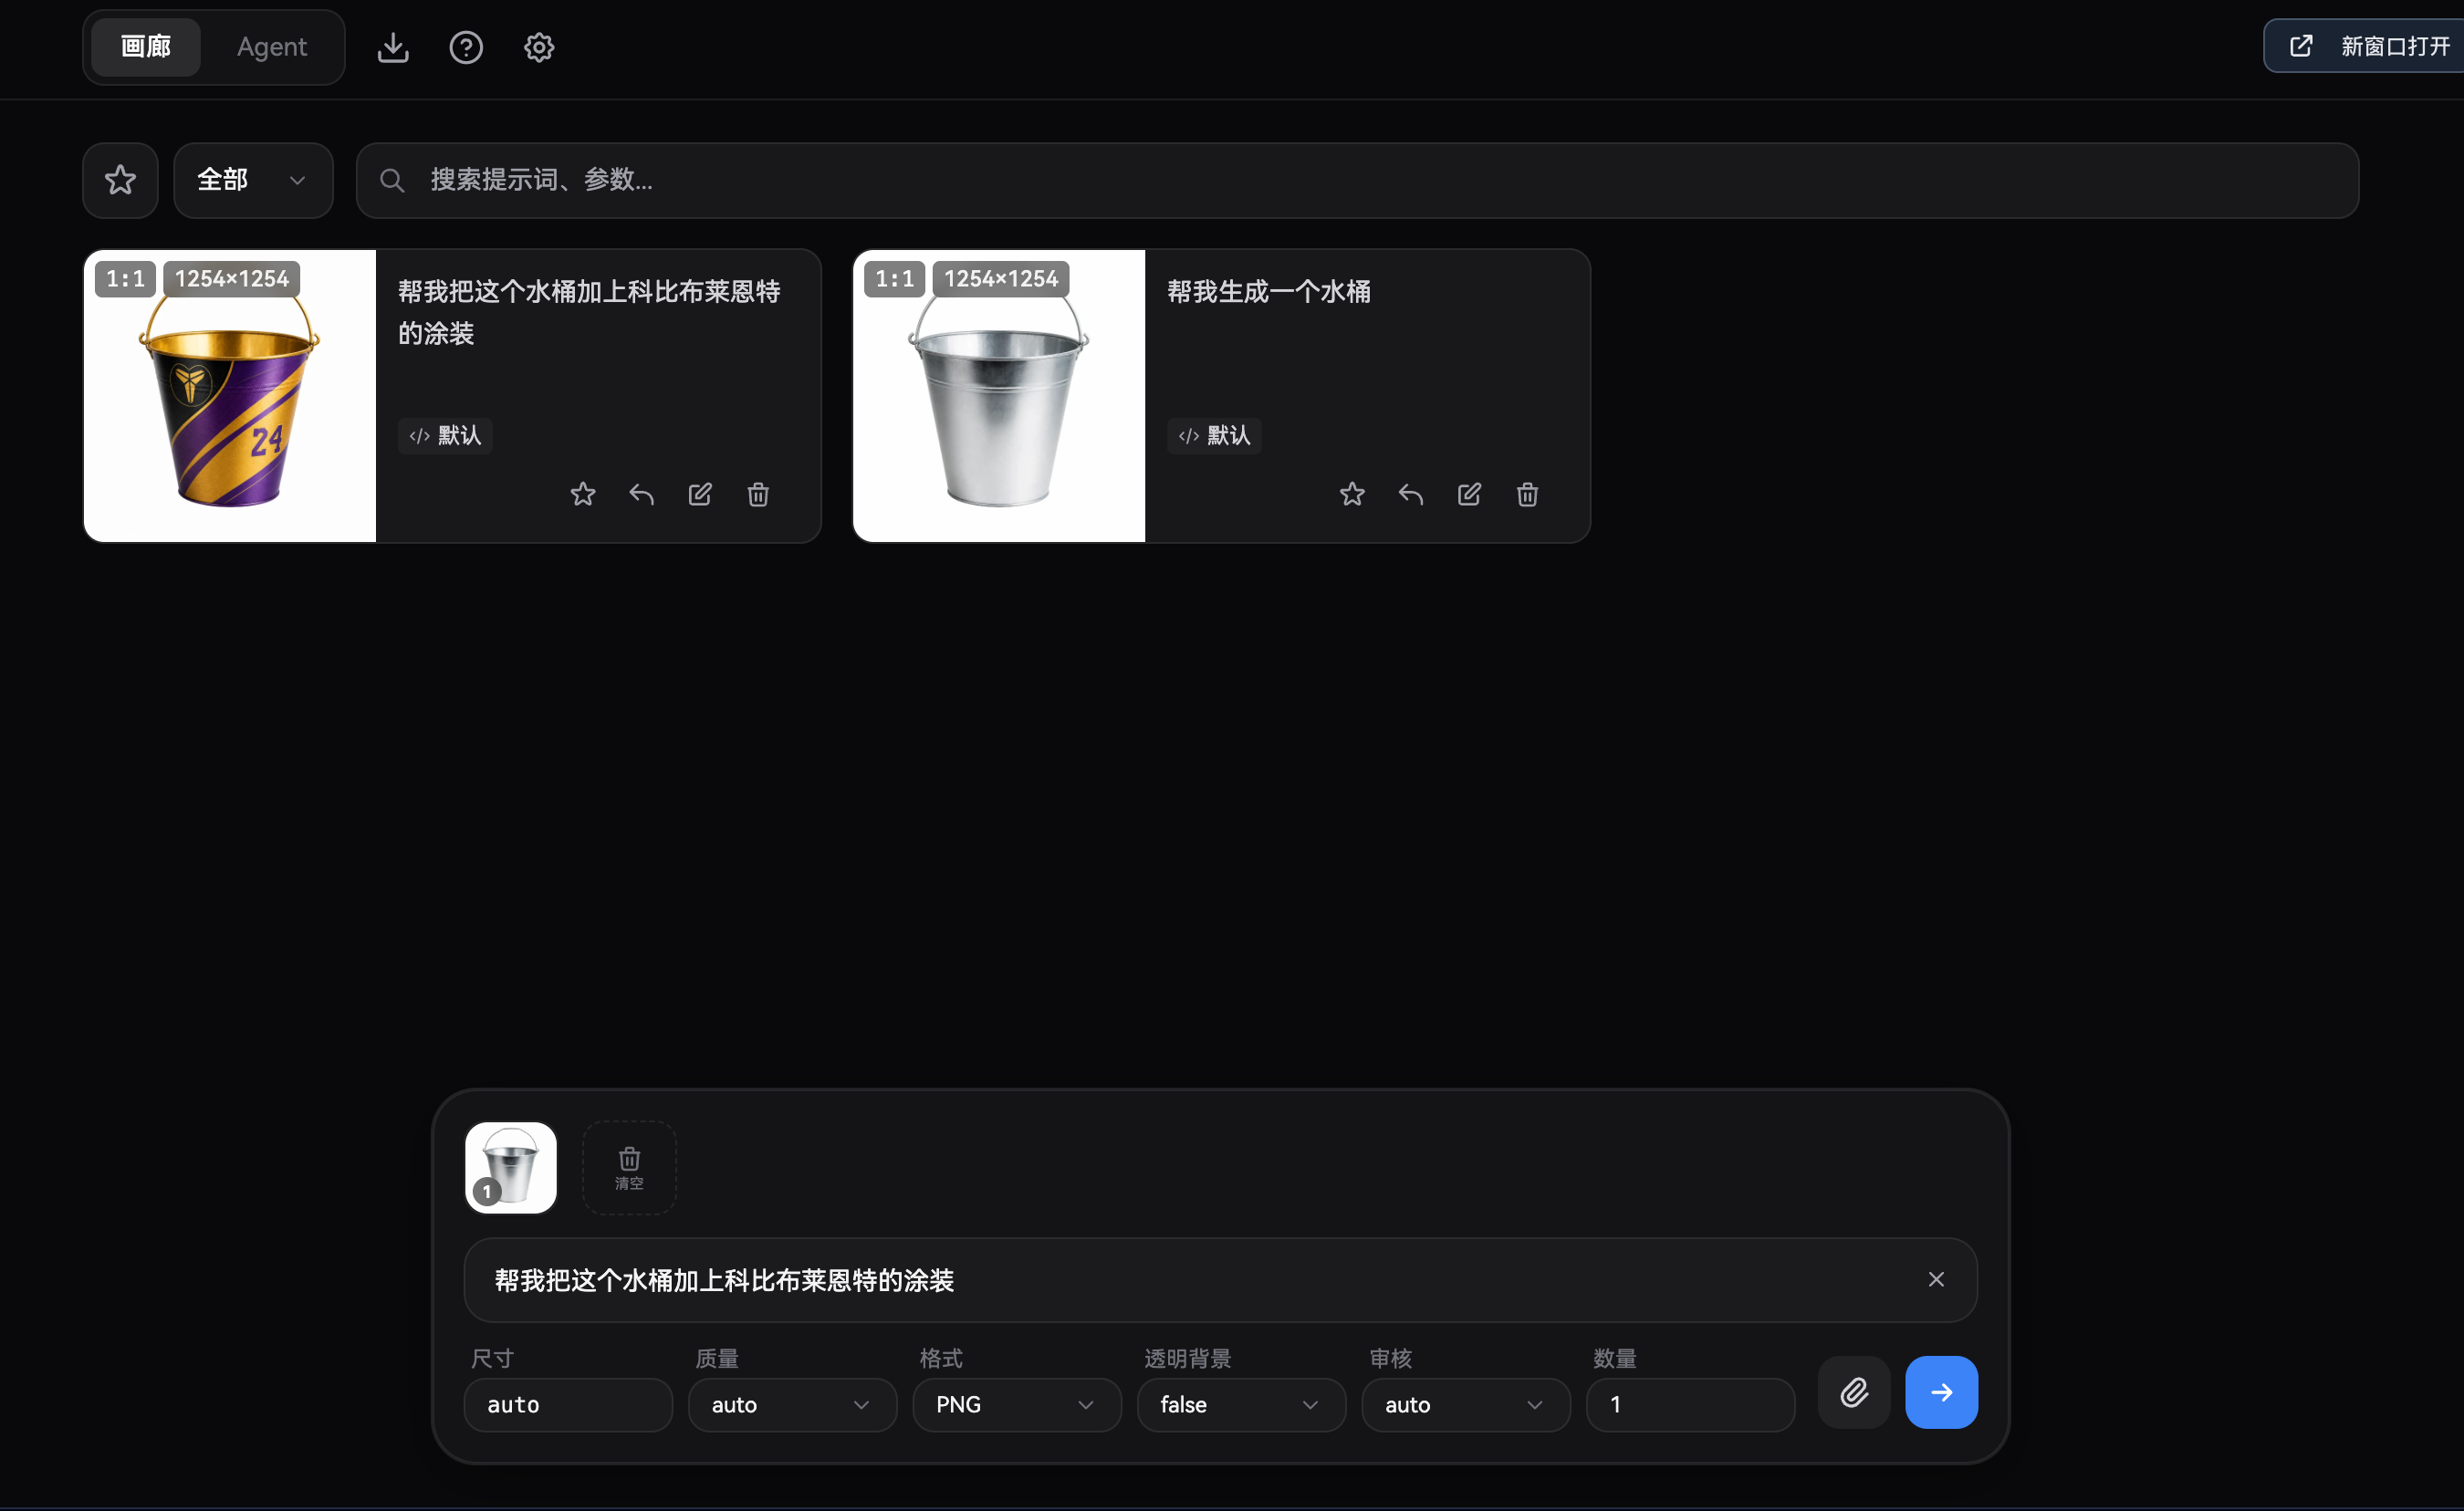Click the 尺寸 auto input field

[x=568, y=1405]
